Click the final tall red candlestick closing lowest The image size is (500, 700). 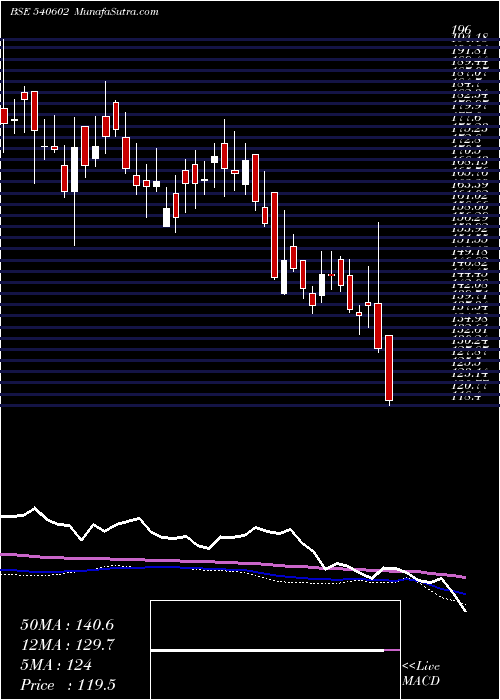pyautogui.click(x=389, y=368)
